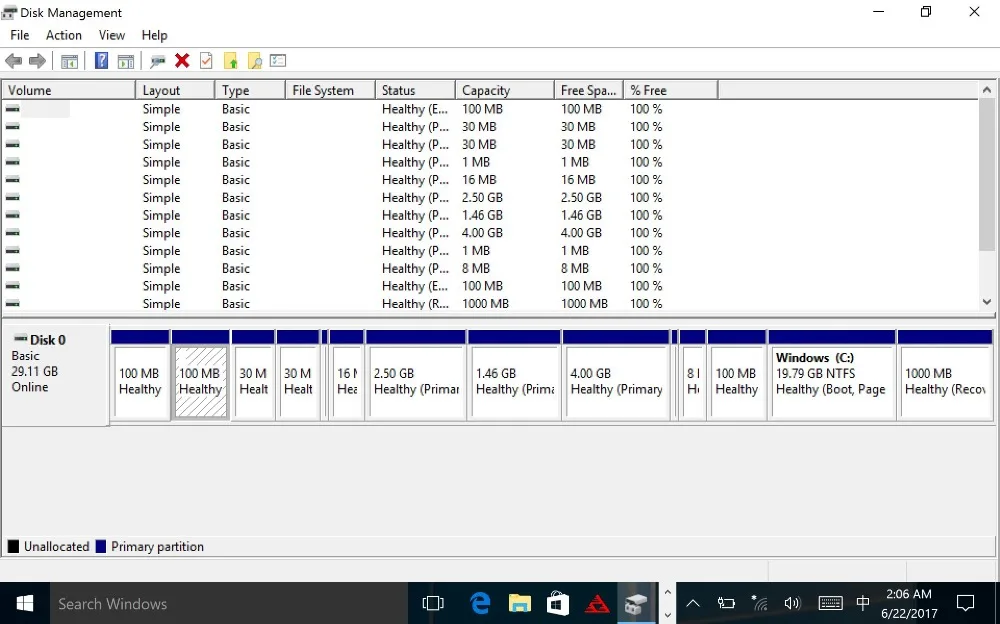This screenshot has width=1000, height=624.
Task: Open File Explorer from the taskbar
Action: 519,603
